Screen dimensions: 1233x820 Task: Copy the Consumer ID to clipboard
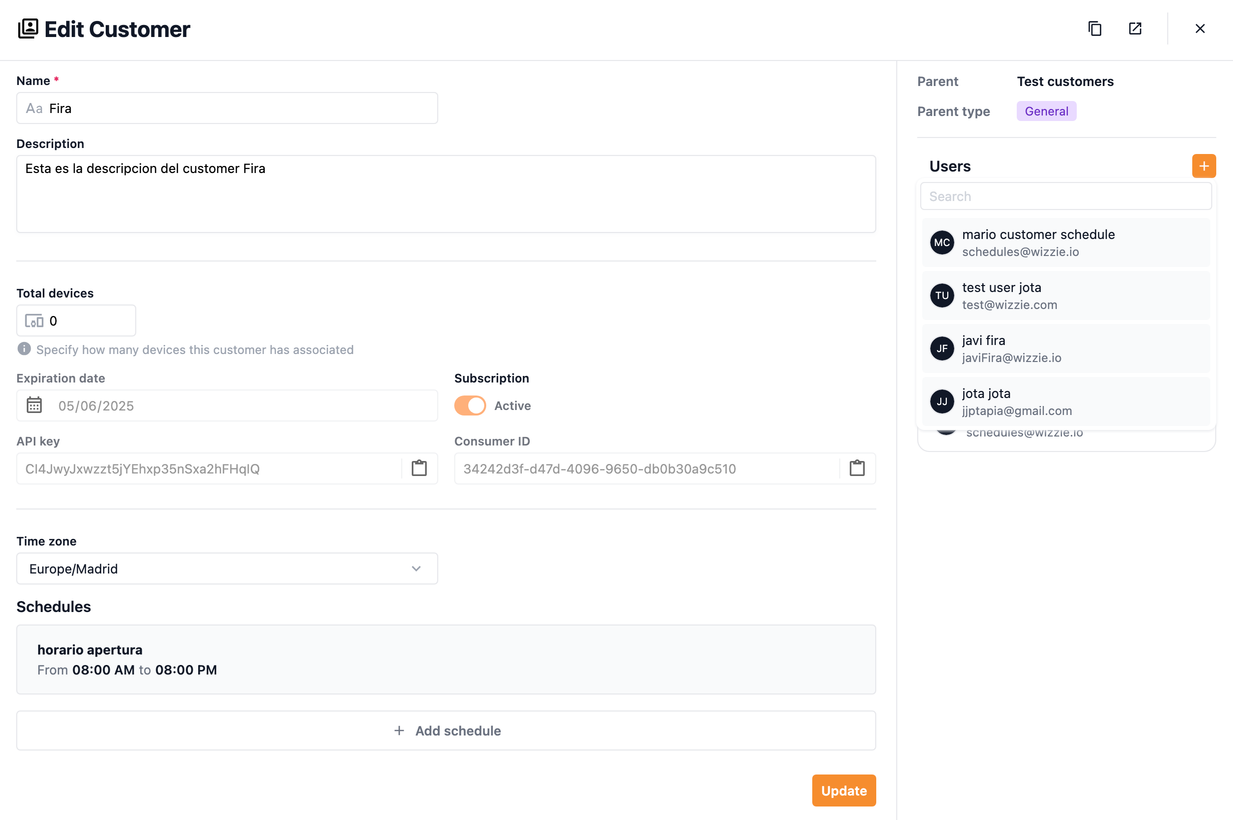pyautogui.click(x=857, y=469)
